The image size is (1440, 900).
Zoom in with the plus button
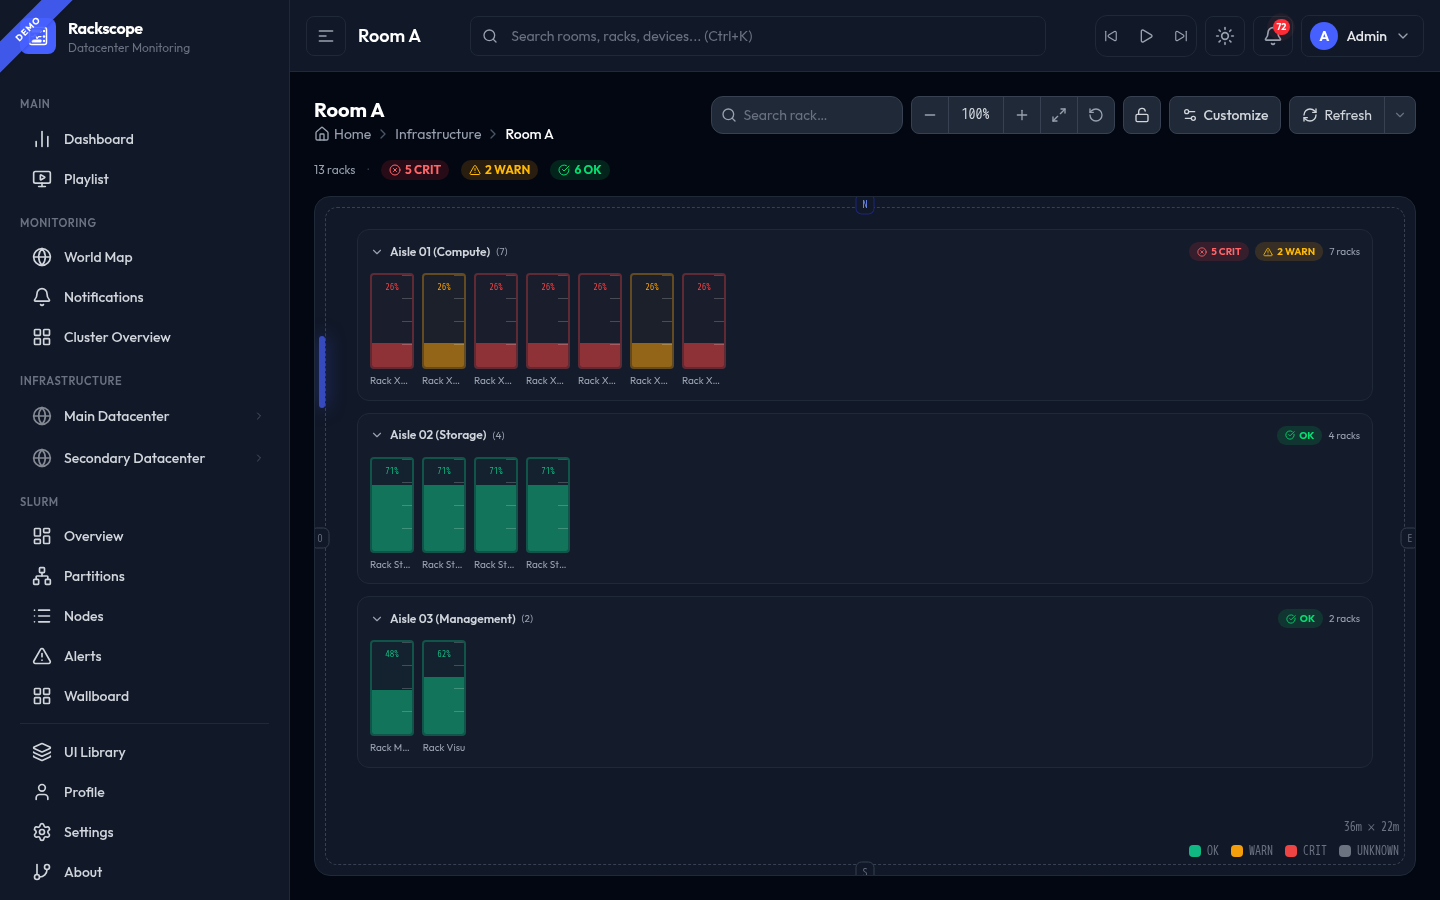tap(1021, 115)
